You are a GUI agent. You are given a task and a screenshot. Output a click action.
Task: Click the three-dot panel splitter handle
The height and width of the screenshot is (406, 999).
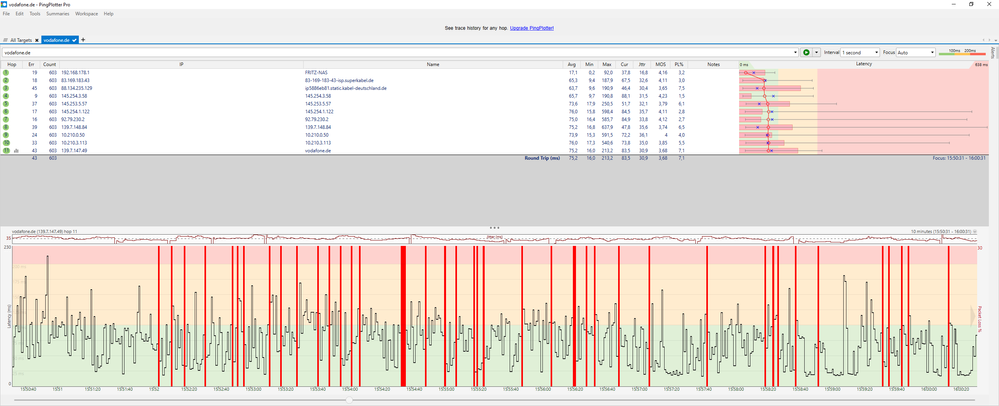(x=494, y=228)
